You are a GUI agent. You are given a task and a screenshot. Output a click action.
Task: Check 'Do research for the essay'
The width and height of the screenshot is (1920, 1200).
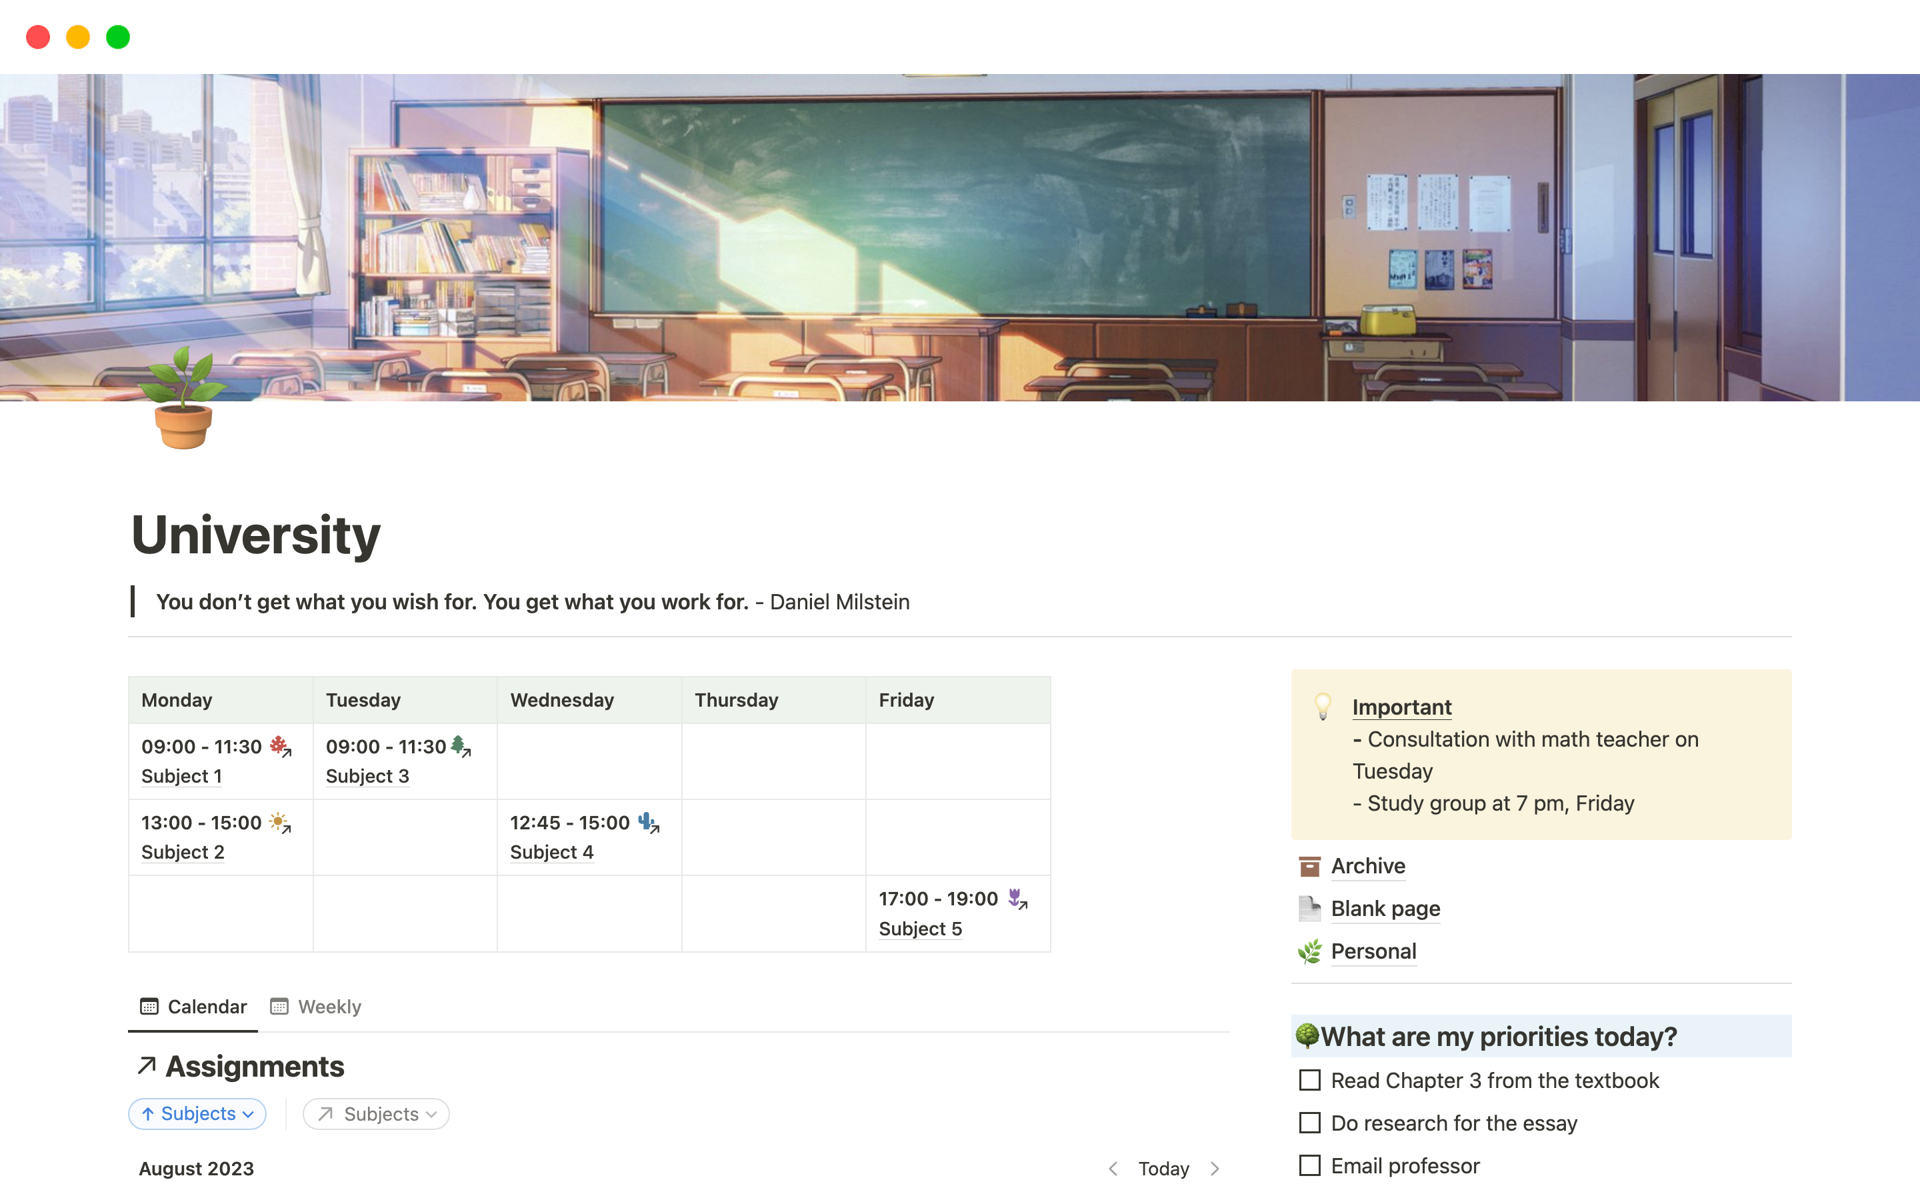(x=1309, y=1123)
